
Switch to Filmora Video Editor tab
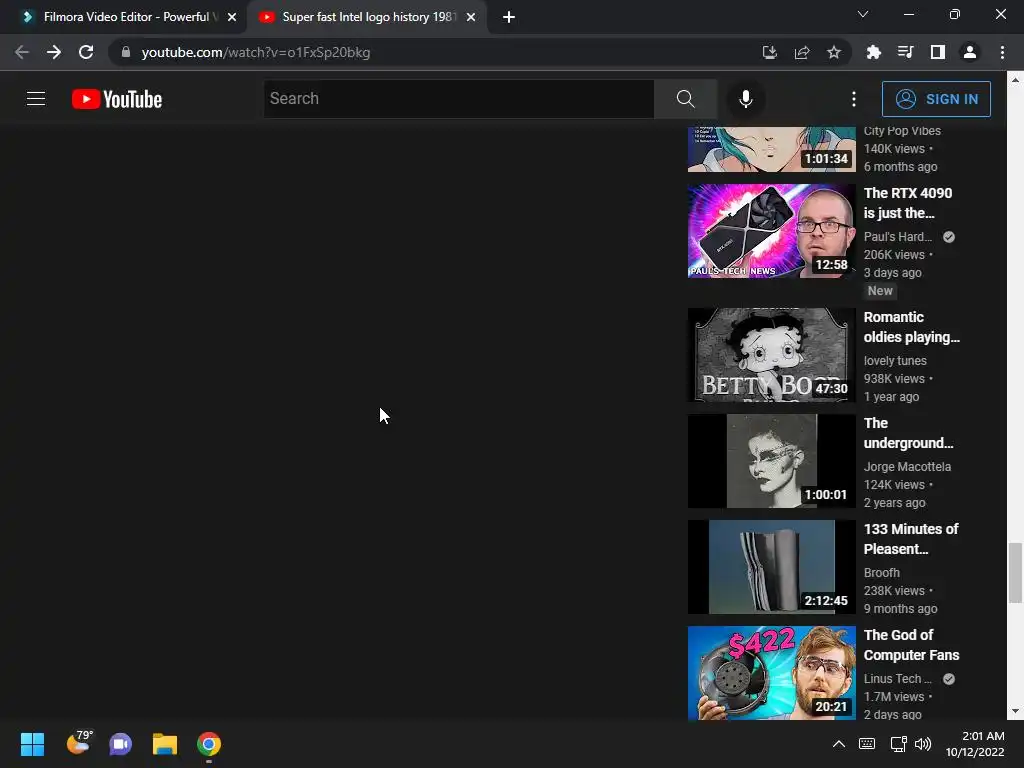[x=124, y=17]
